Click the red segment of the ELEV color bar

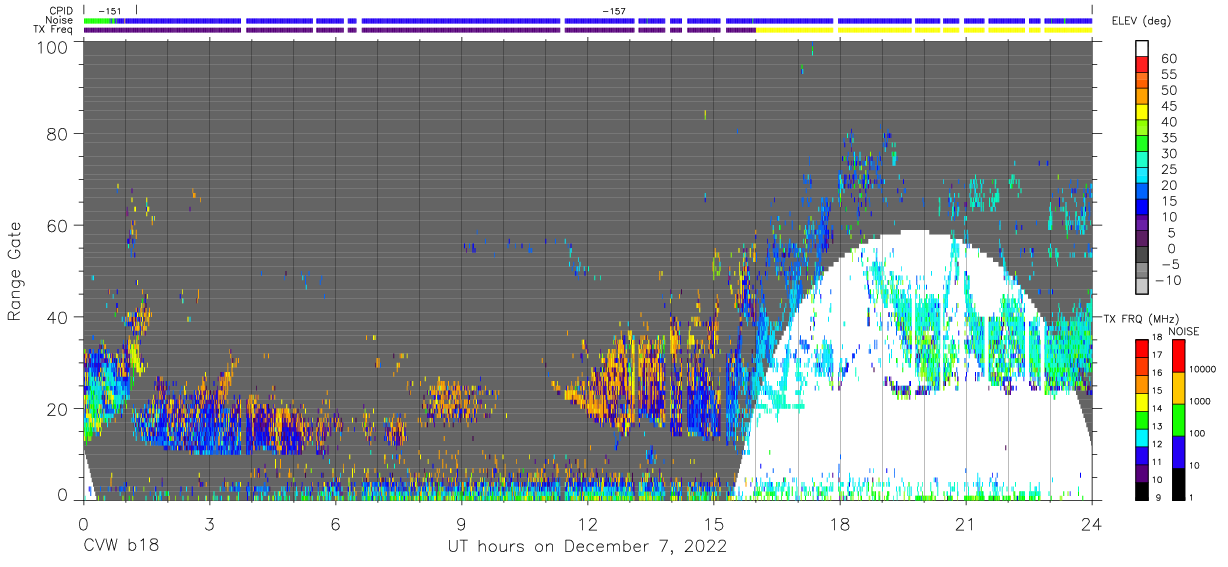click(1141, 65)
